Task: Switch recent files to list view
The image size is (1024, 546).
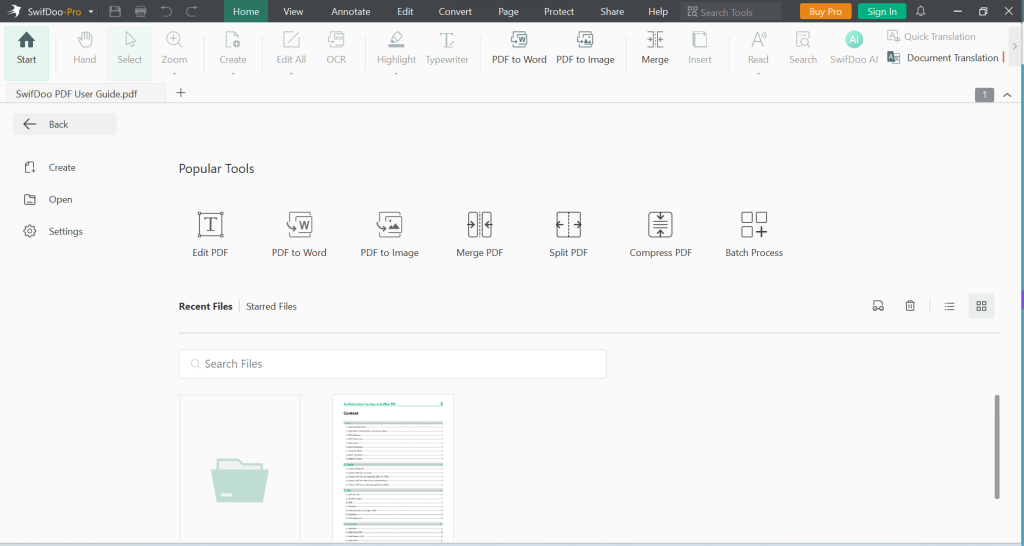Action: (x=950, y=306)
